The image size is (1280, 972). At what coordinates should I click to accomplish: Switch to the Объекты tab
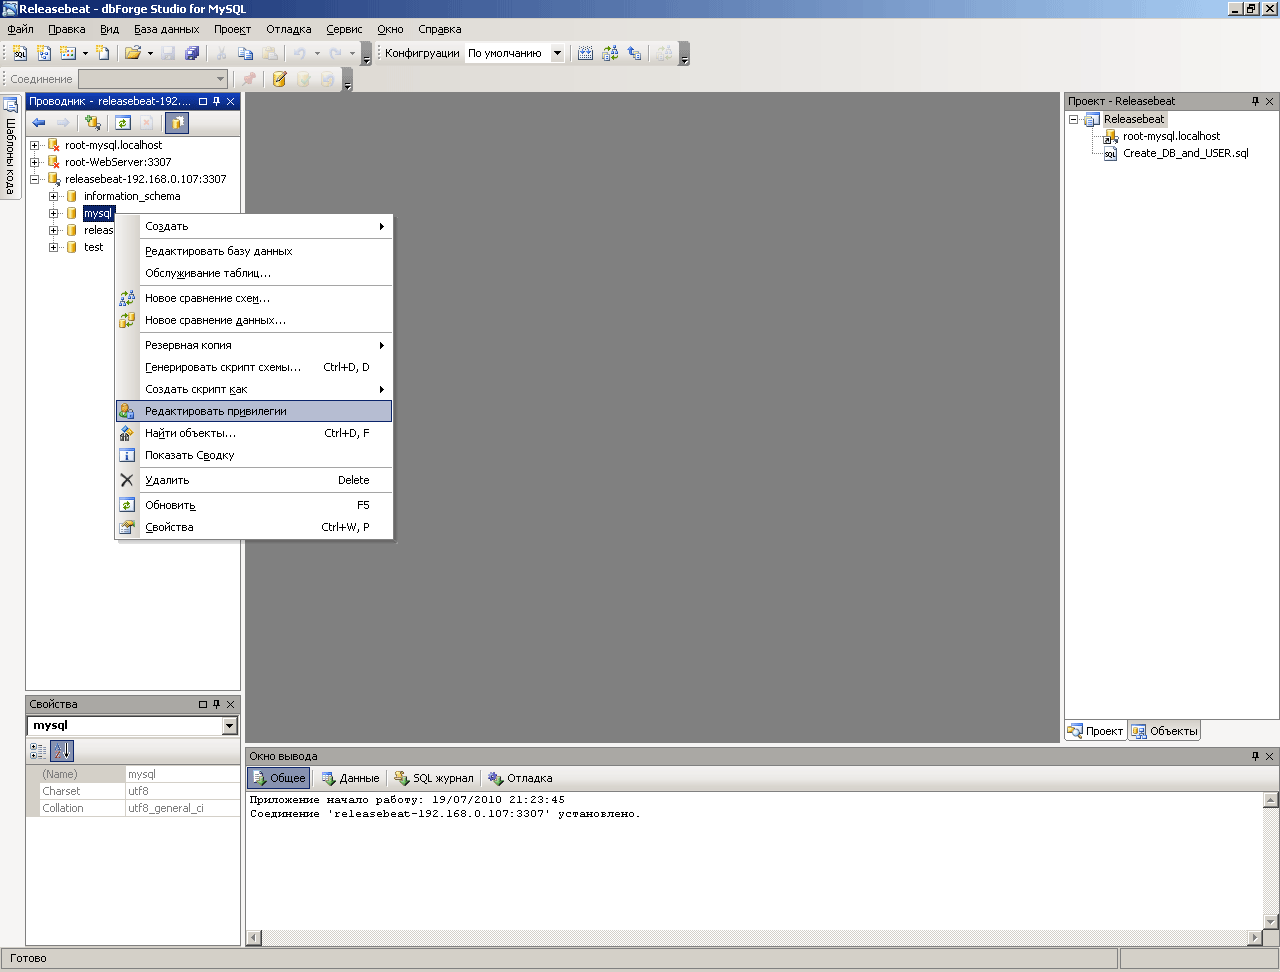coord(1164,731)
